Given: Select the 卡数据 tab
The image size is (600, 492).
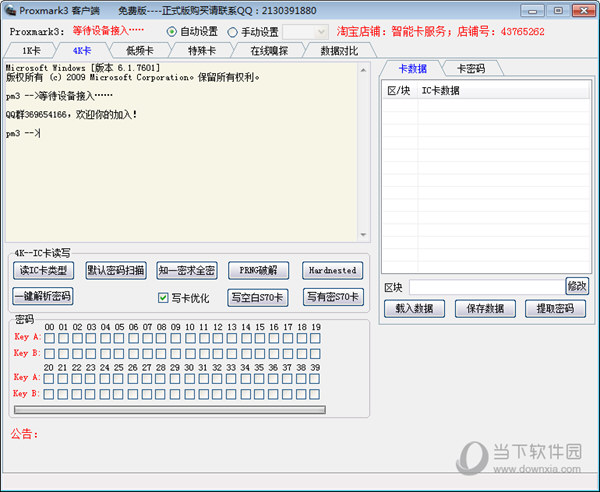Looking at the screenshot, I should tap(412, 69).
